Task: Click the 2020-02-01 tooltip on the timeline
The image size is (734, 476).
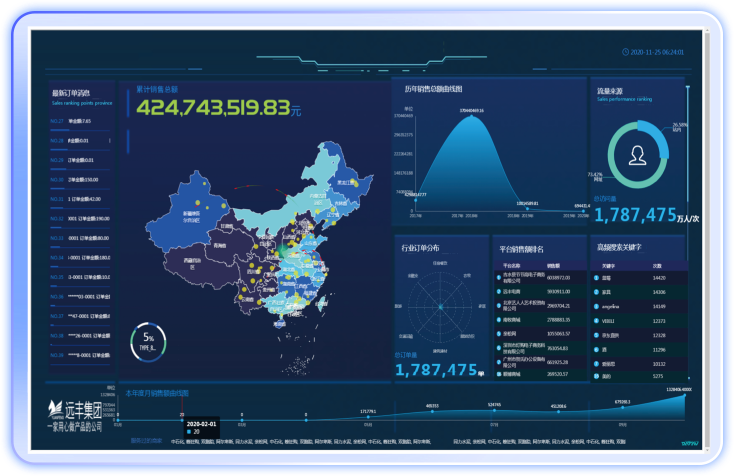Action: [x=182, y=424]
